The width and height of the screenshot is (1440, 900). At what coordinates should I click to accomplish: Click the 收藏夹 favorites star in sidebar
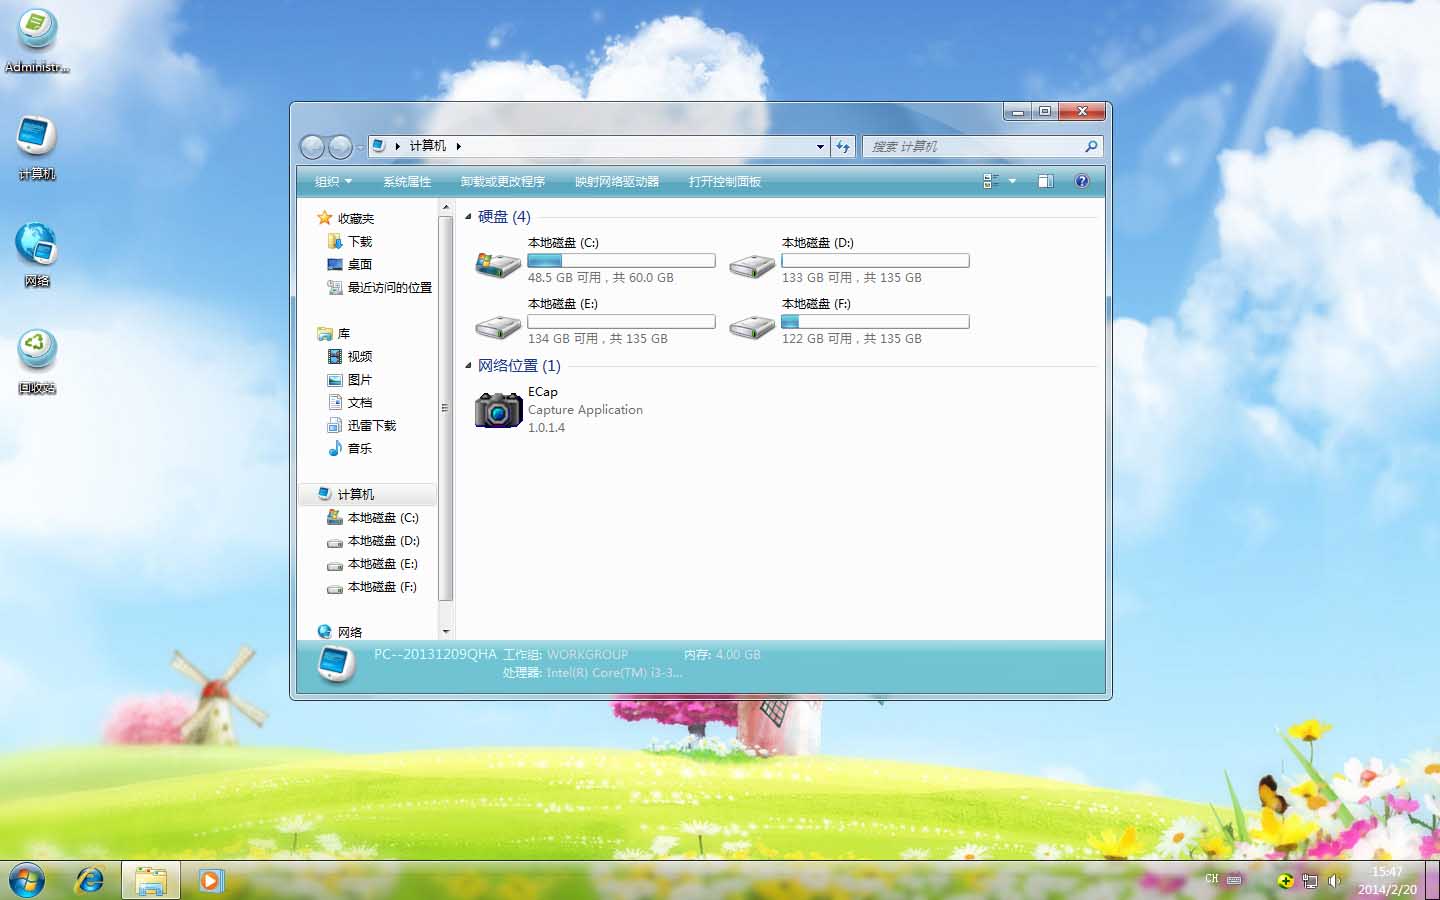click(x=324, y=218)
